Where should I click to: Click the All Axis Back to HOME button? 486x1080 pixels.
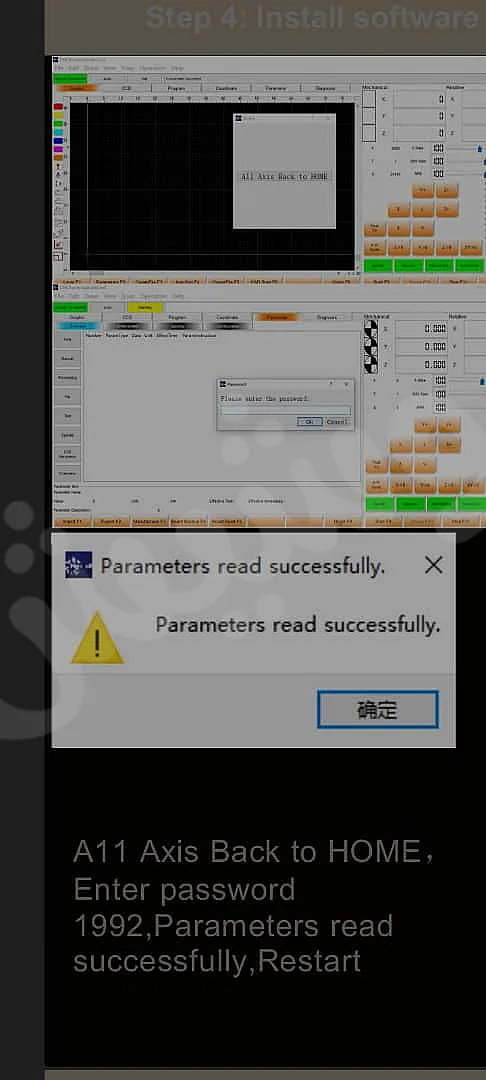(284, 176)
